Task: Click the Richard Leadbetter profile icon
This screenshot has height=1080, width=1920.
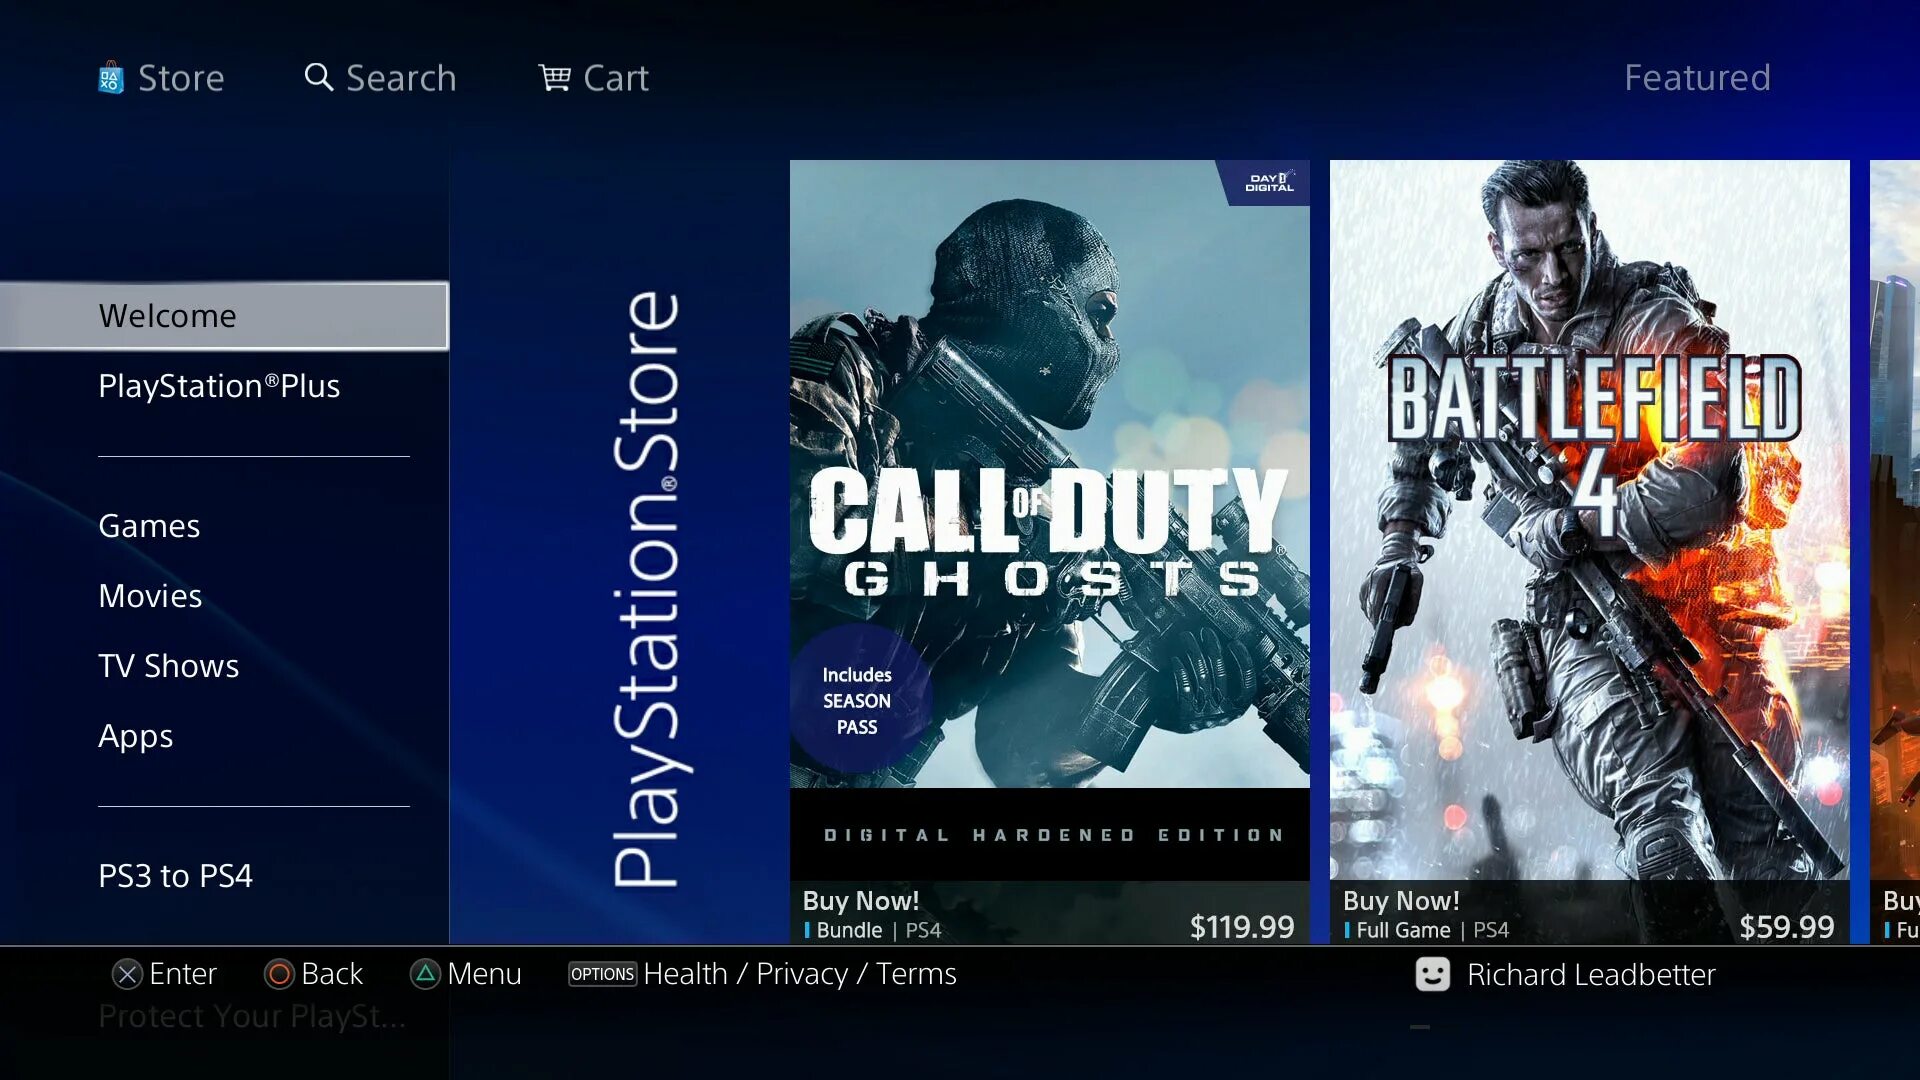Action: tap(1432, 973)
